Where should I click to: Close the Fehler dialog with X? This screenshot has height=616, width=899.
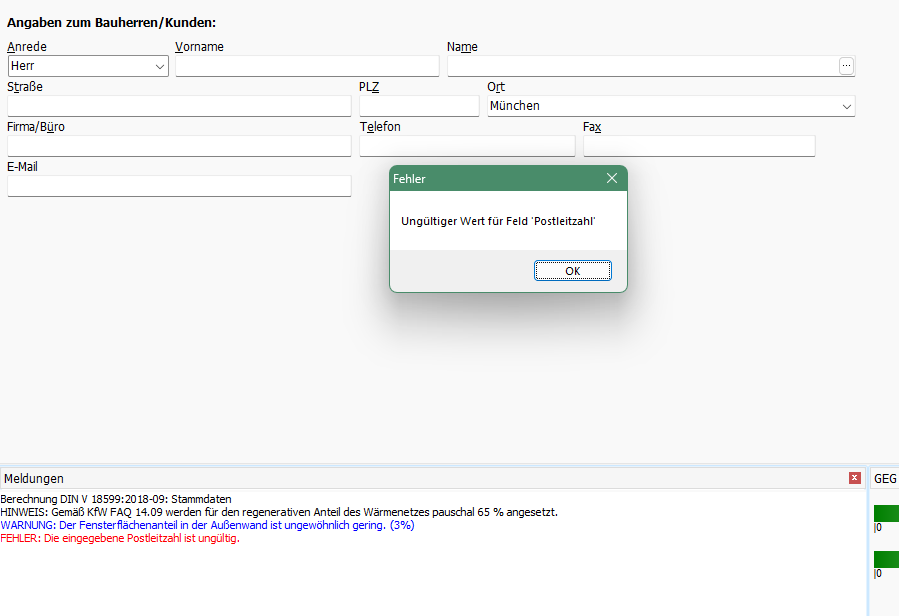(x=612, y=178)
